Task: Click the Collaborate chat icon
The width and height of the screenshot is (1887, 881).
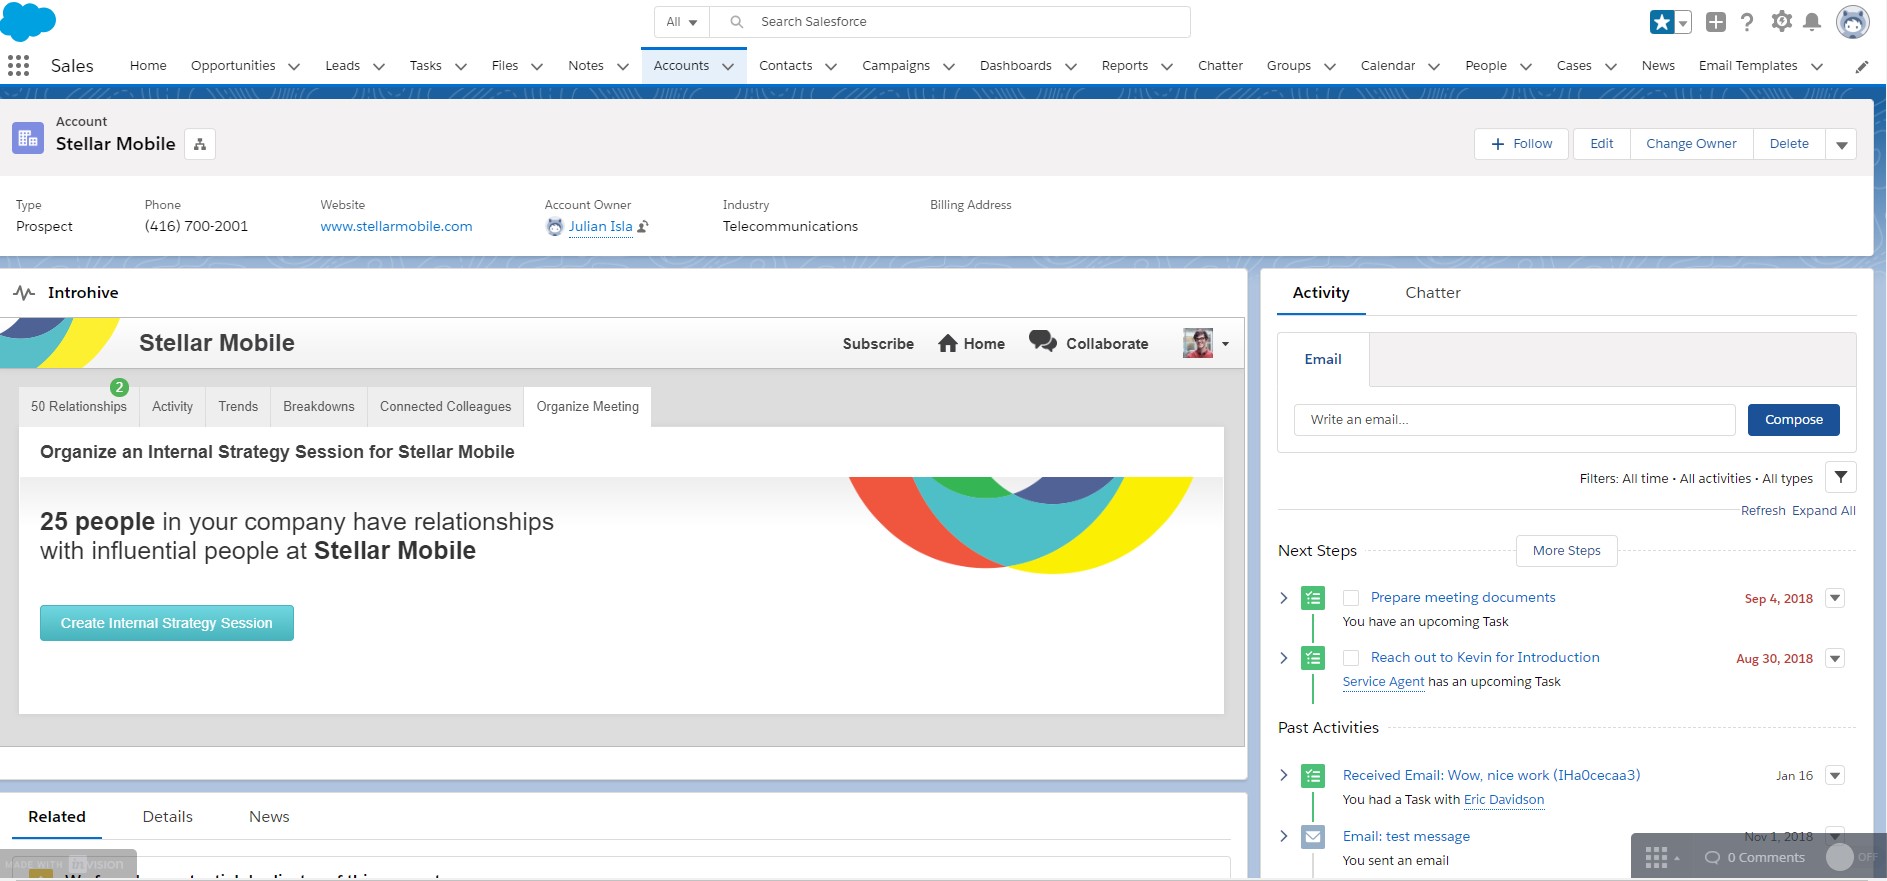Action: (1043, 342)
